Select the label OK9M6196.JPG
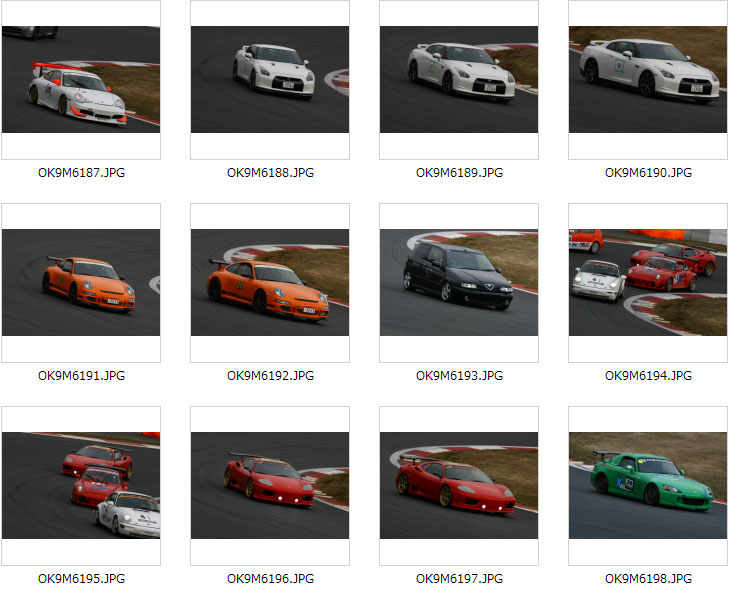The image size is (730, 610). [x=270, y=579]
